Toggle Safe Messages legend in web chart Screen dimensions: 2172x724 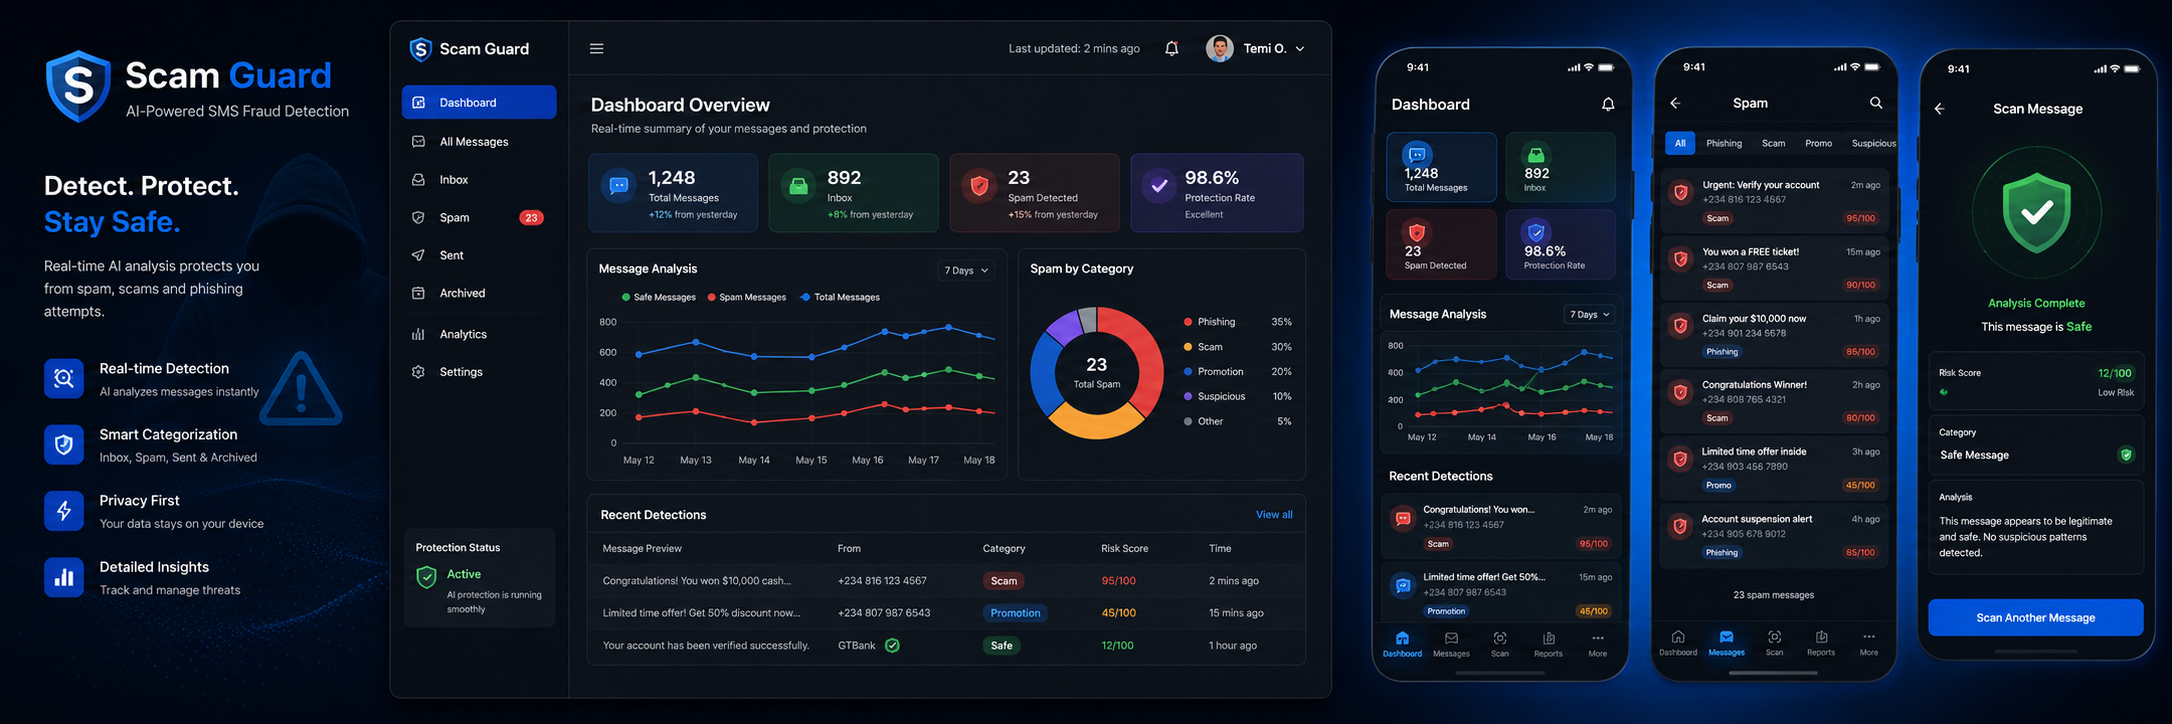(x=658, y=297)
